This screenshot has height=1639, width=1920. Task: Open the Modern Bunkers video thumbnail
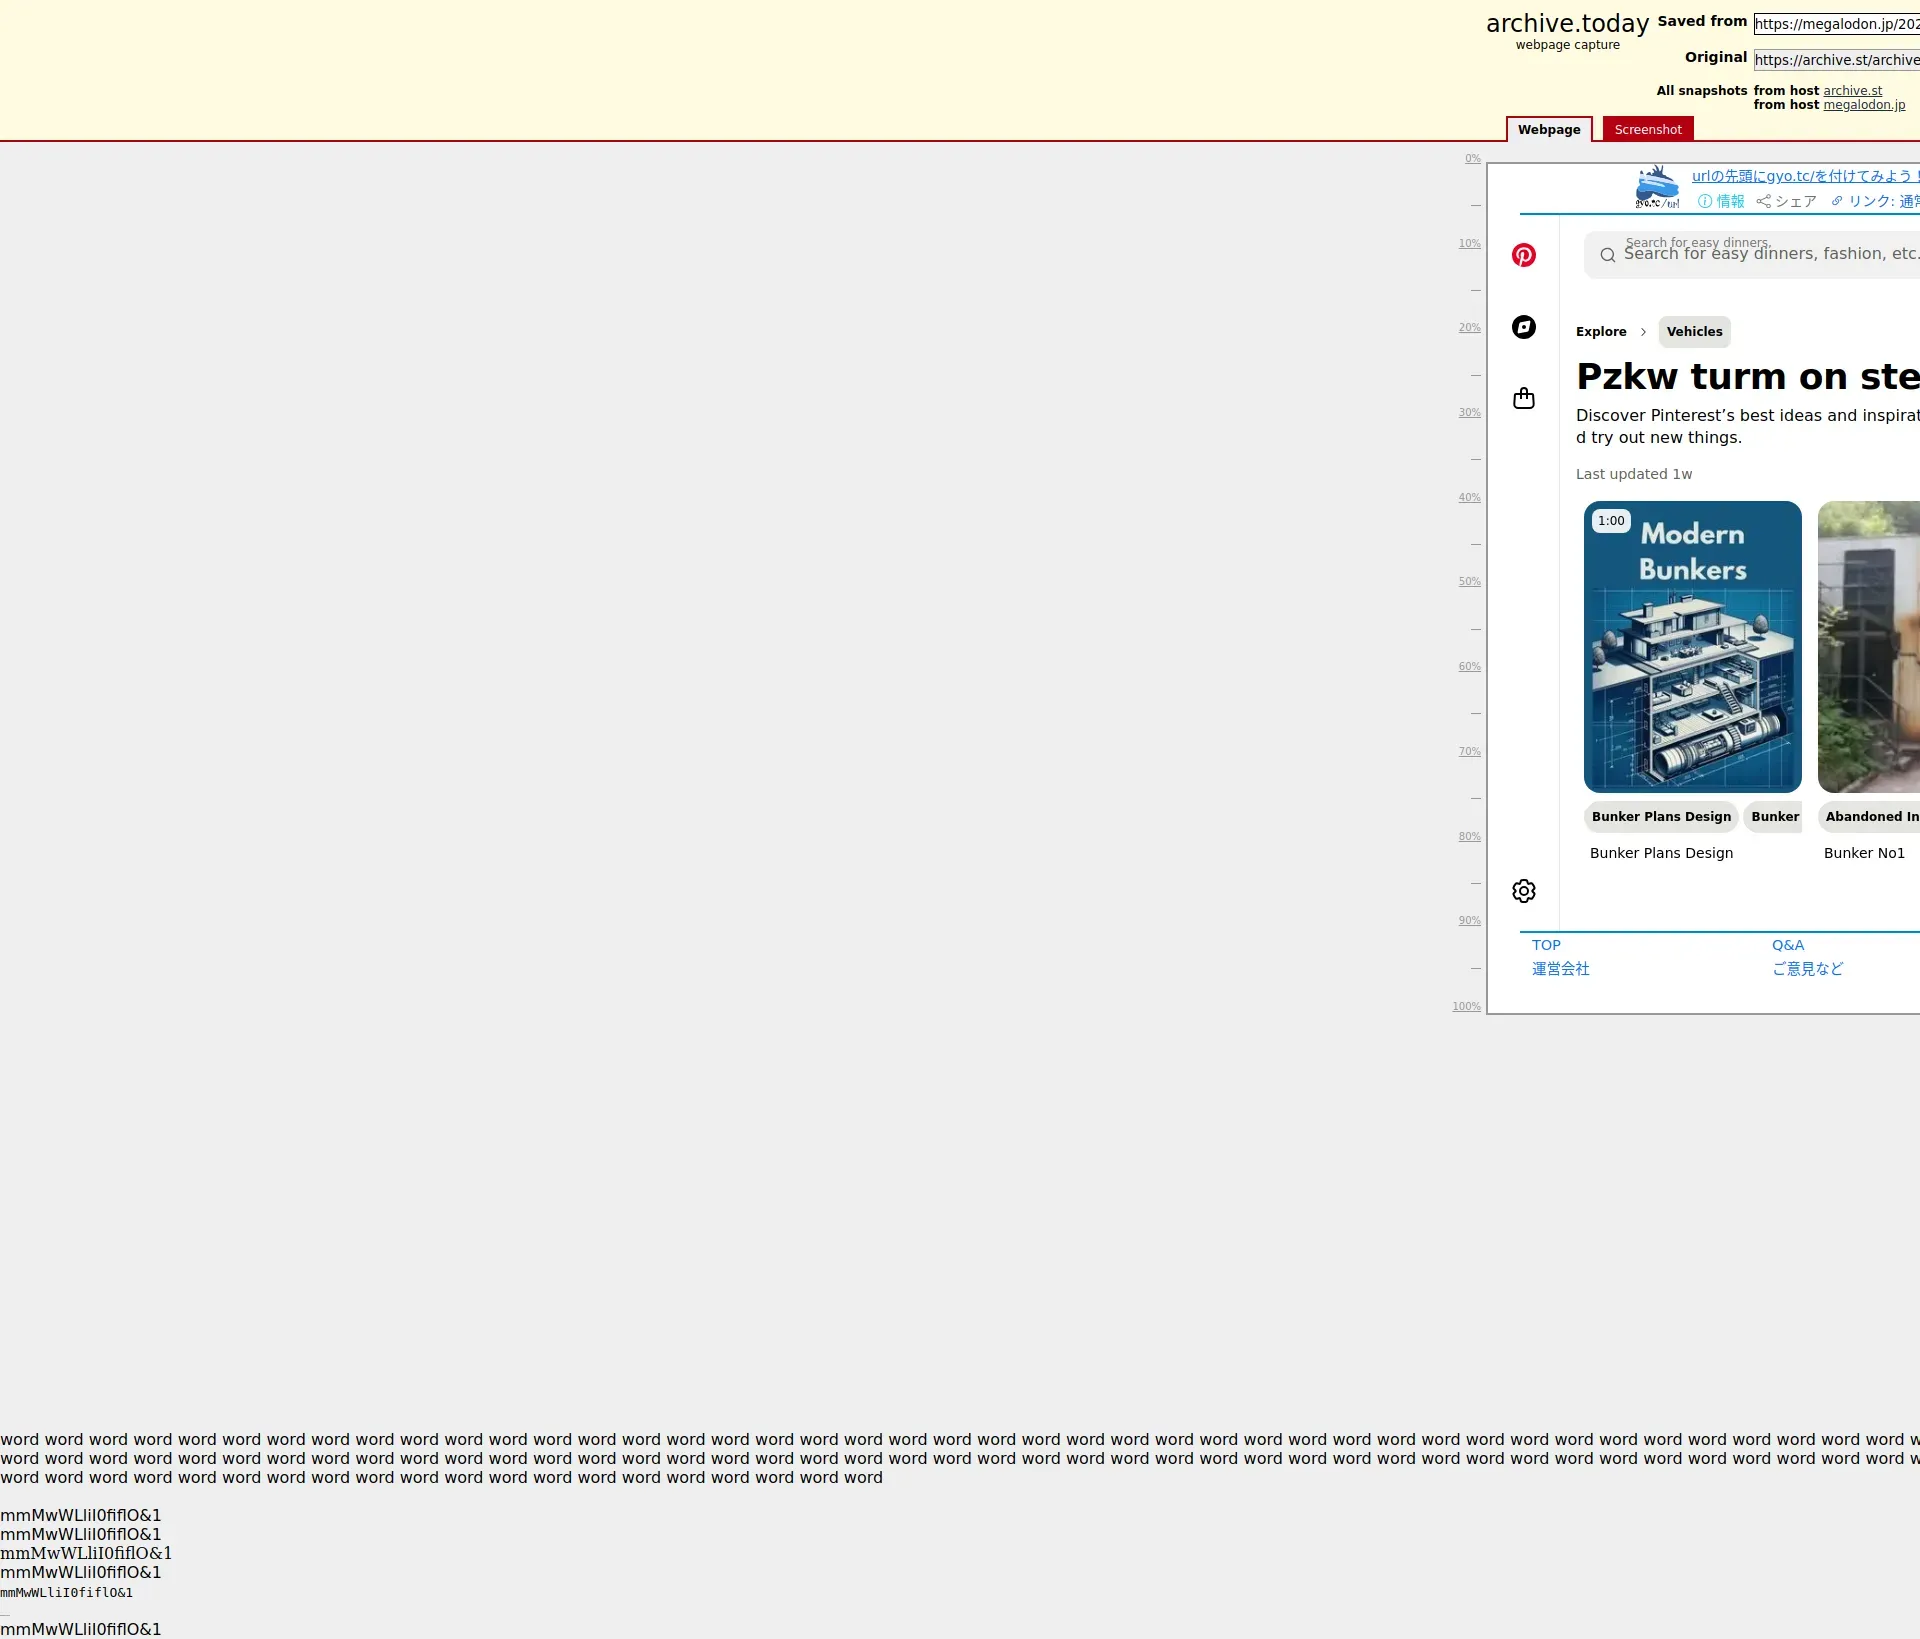1692,646
